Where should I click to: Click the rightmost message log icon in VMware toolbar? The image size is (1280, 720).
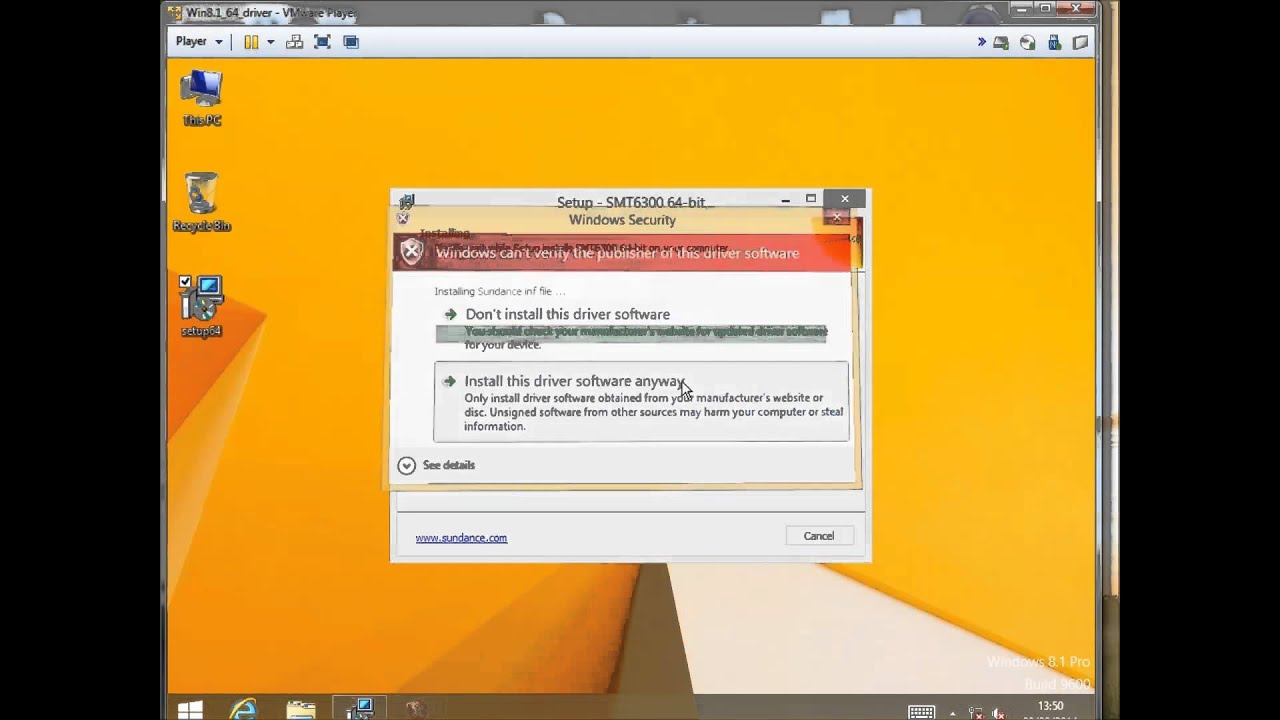coord(1080,42)
